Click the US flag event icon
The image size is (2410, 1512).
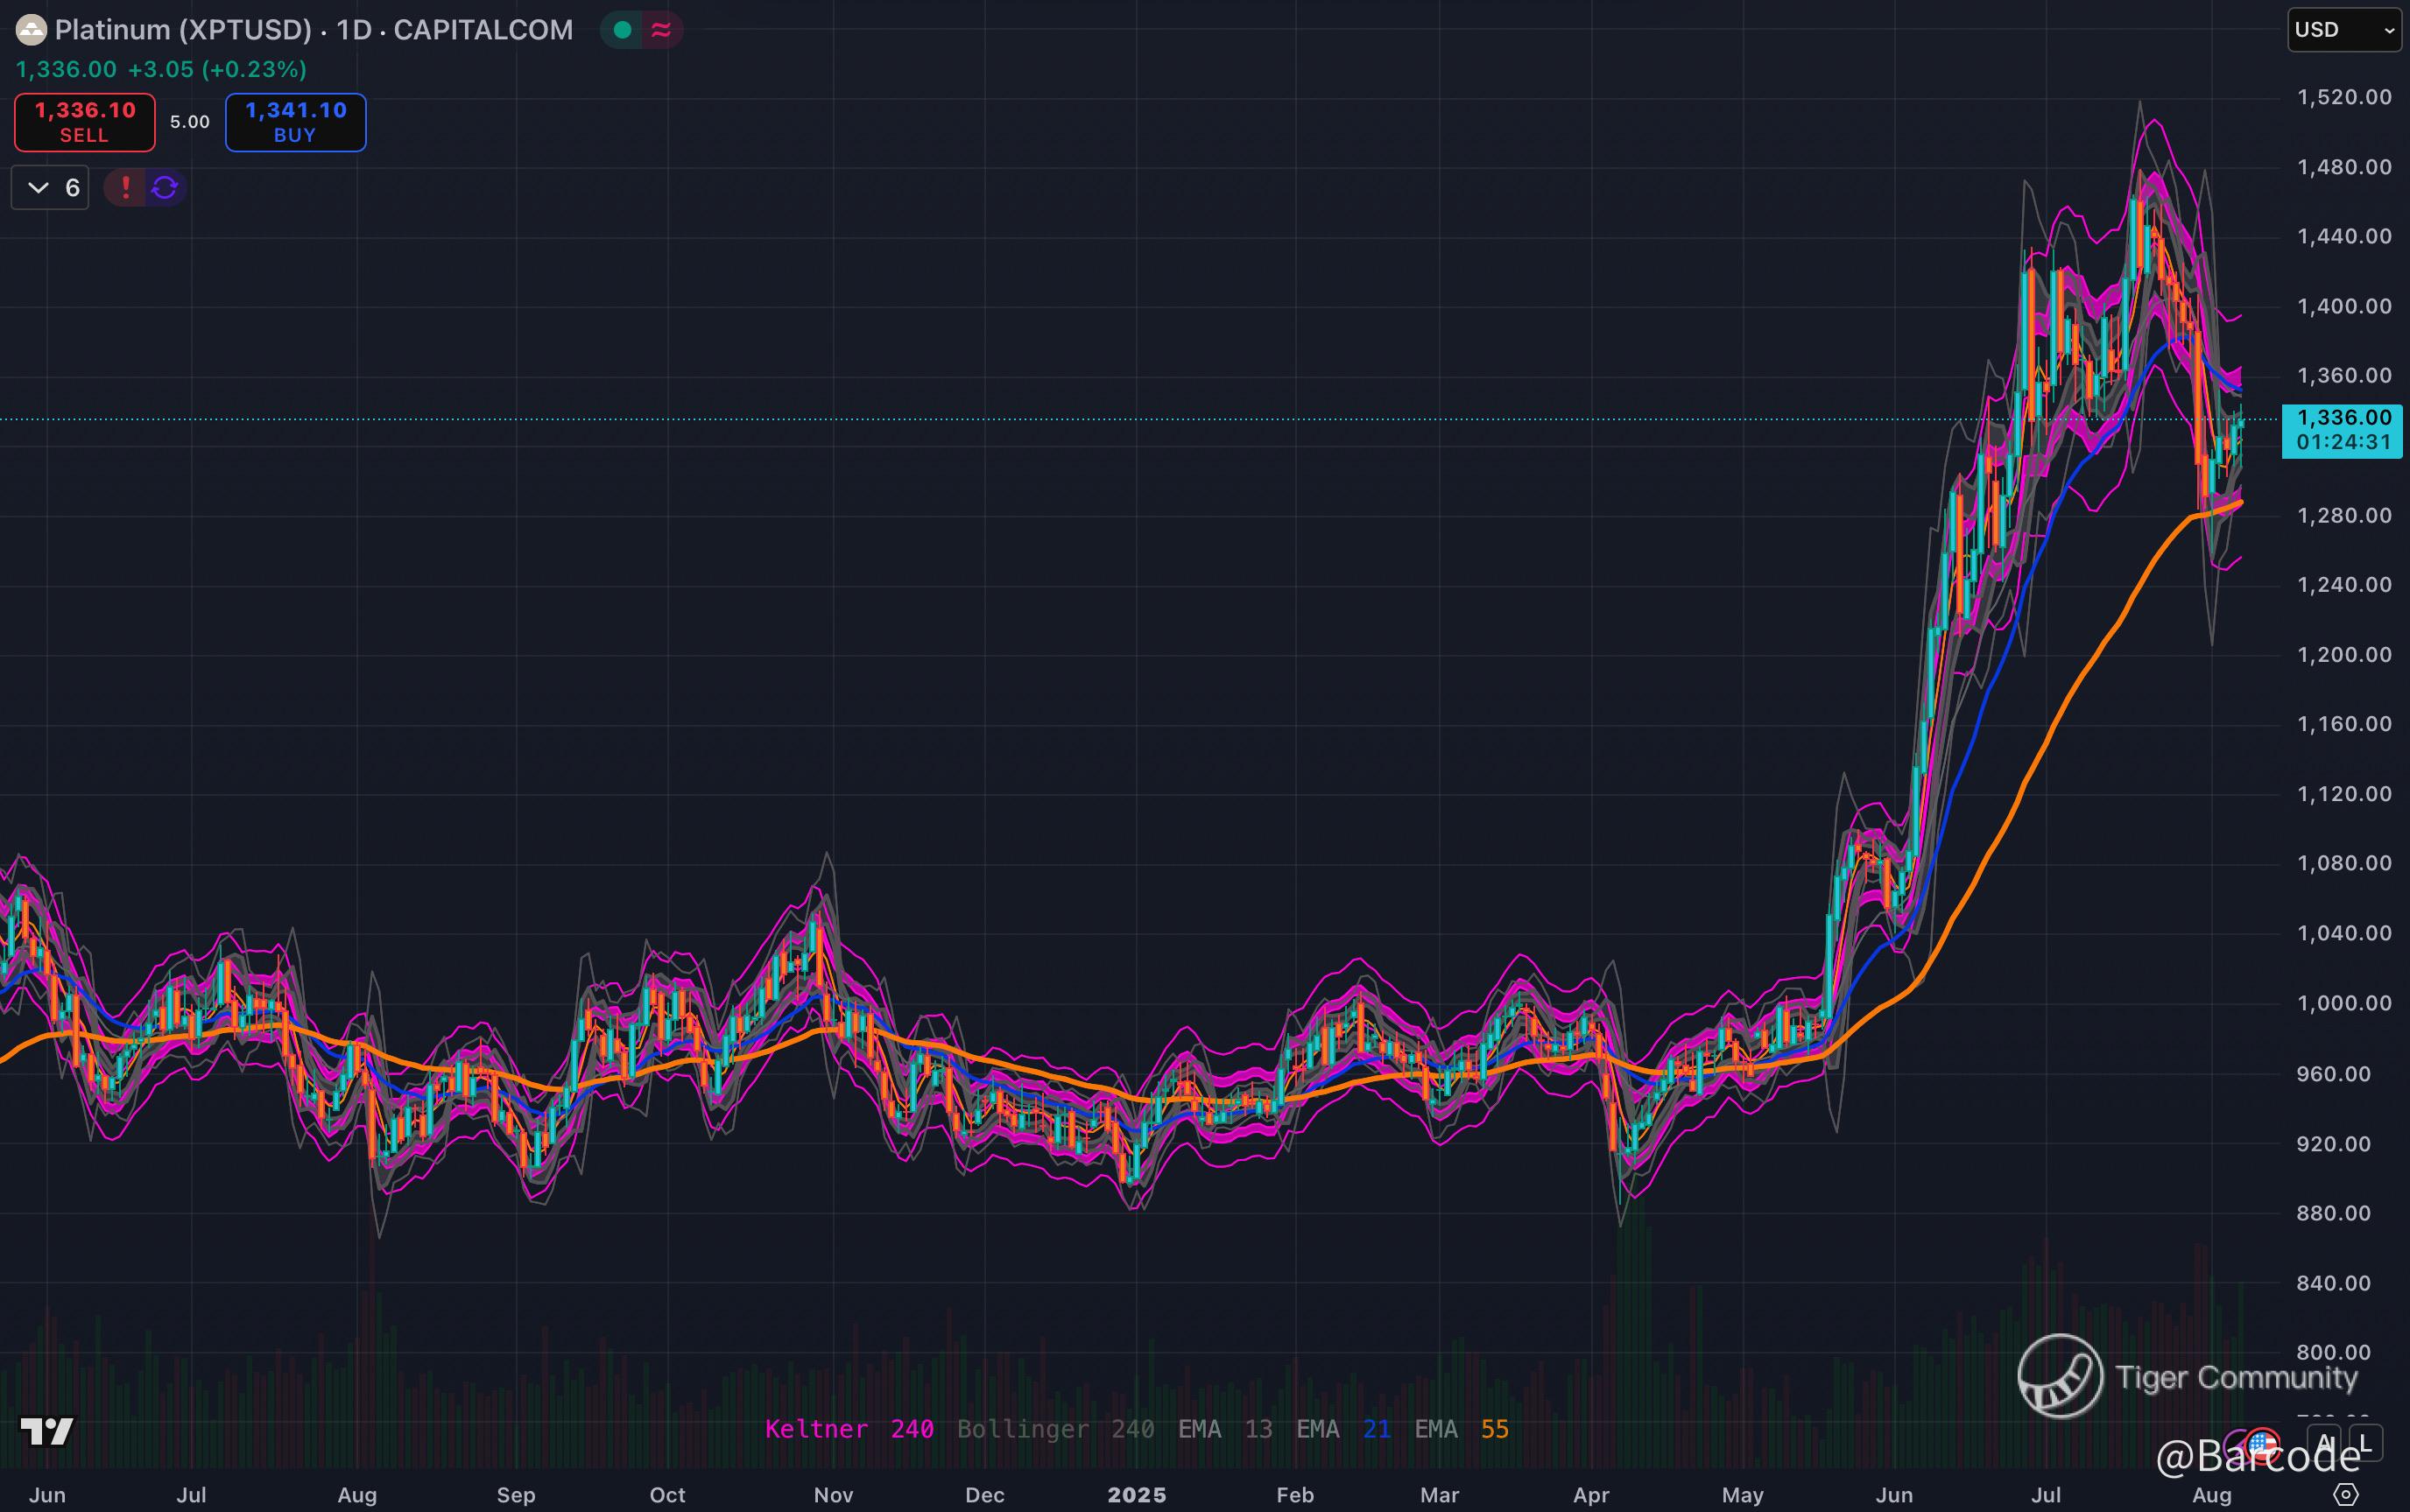click(2262, 1443)
